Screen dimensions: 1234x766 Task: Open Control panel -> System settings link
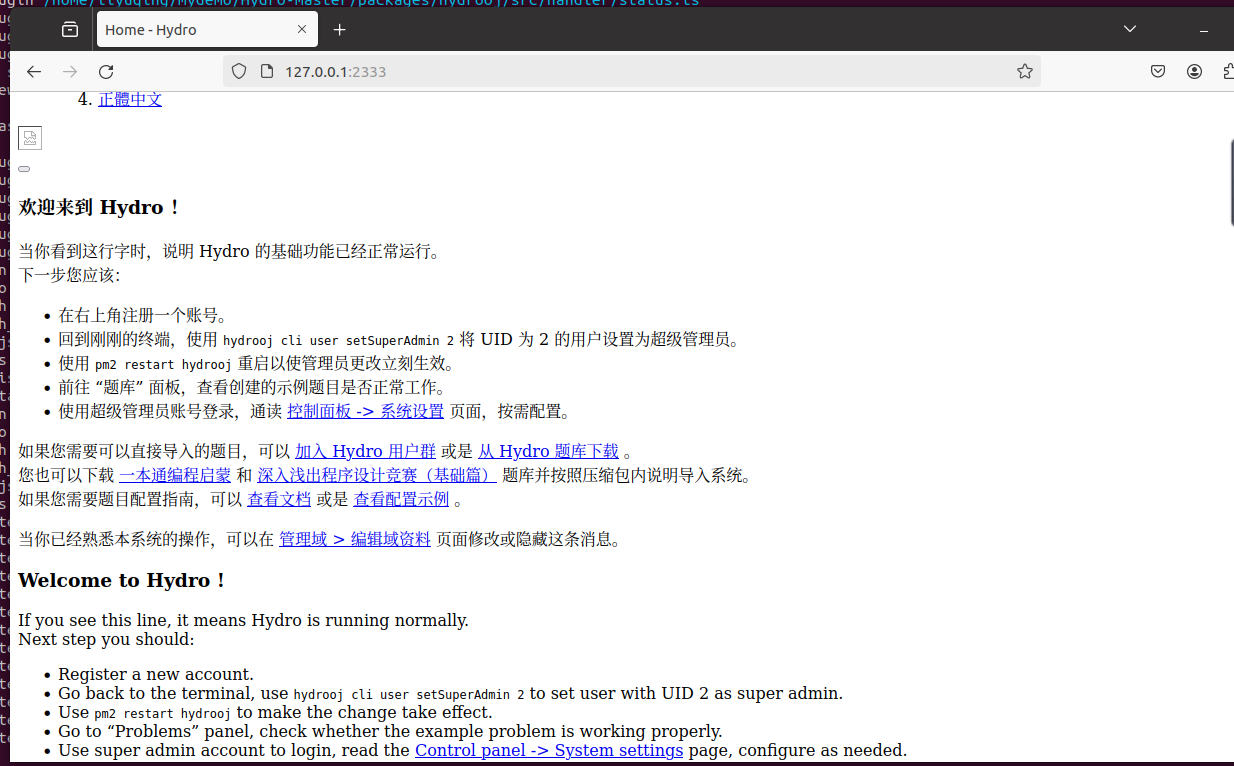tap(549, 750)
